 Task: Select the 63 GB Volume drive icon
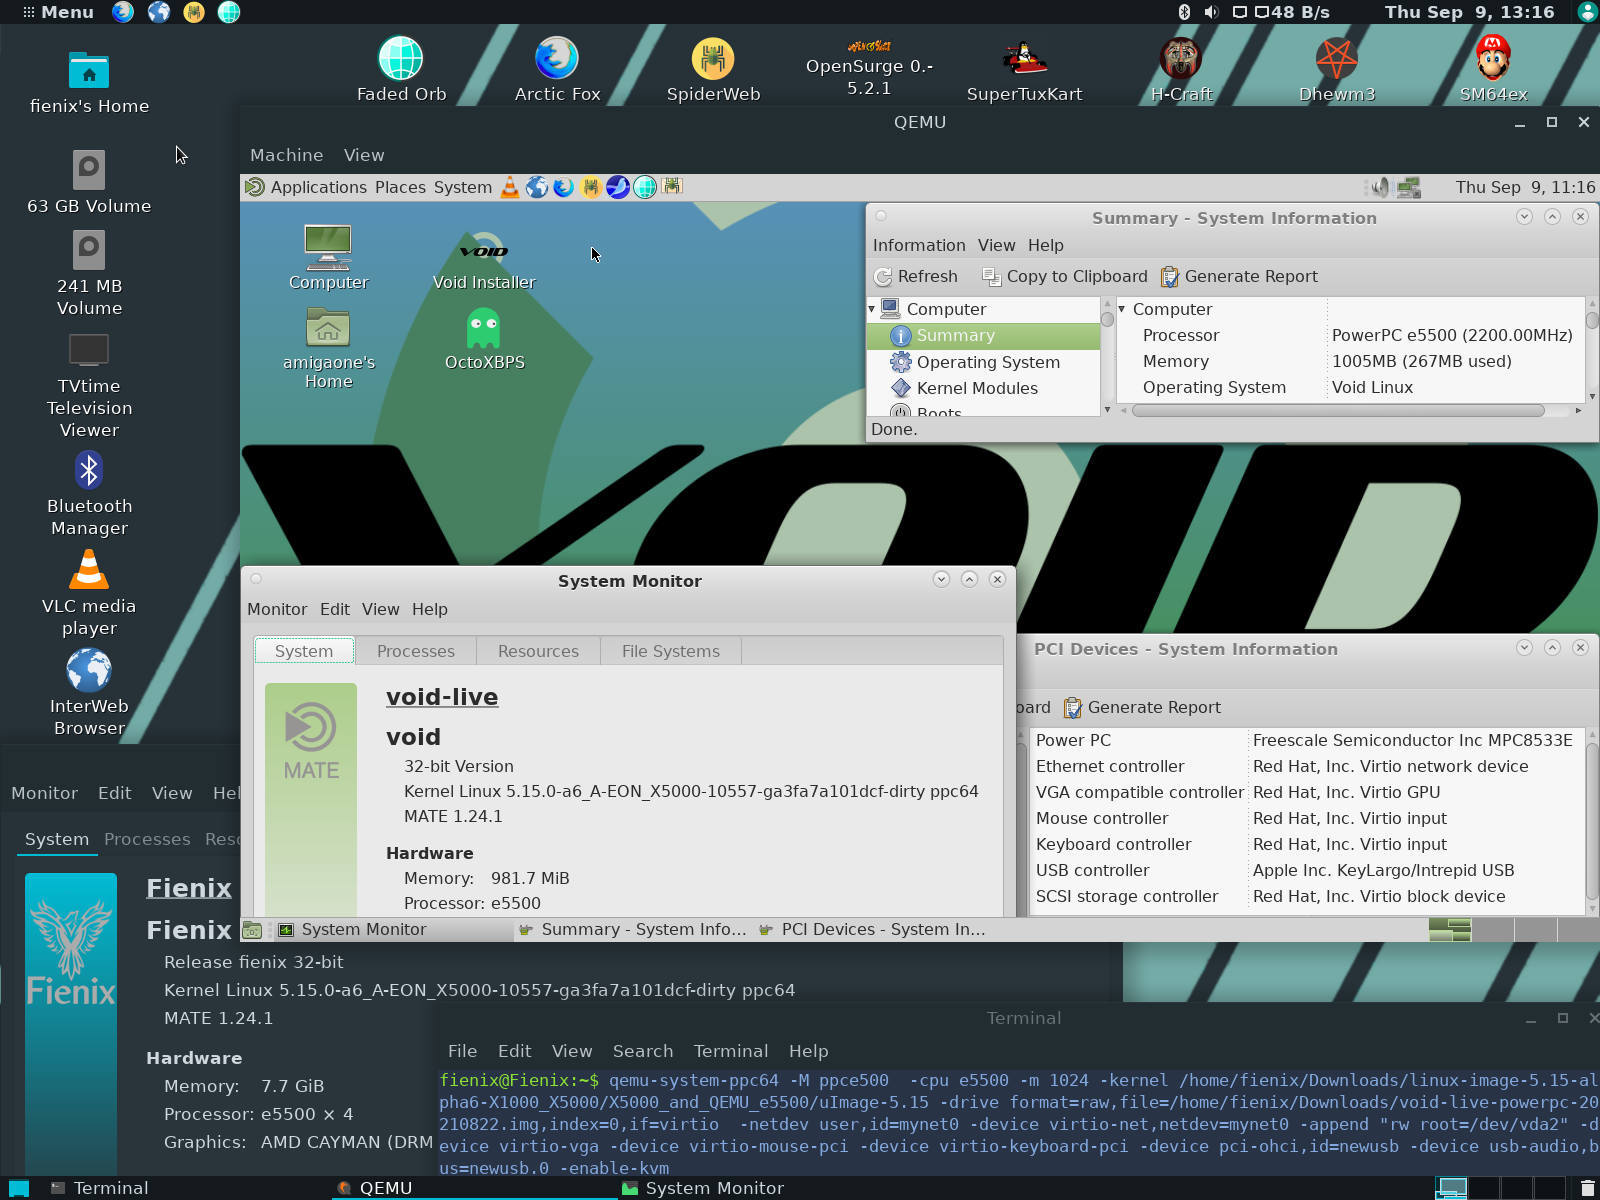89,182
